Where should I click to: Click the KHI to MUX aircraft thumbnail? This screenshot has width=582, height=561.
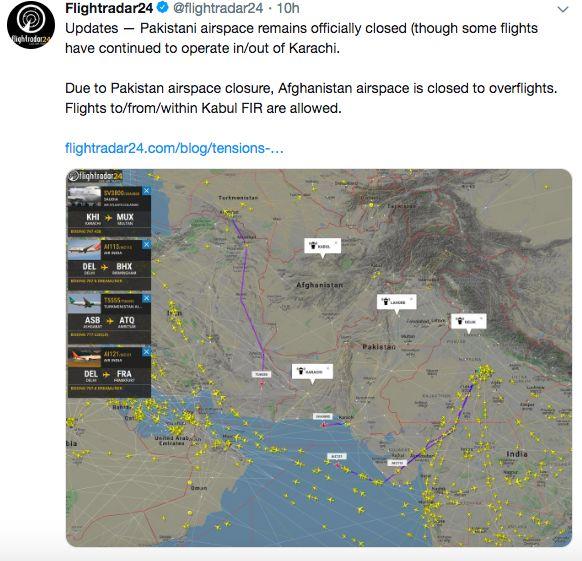coord(84,197)
